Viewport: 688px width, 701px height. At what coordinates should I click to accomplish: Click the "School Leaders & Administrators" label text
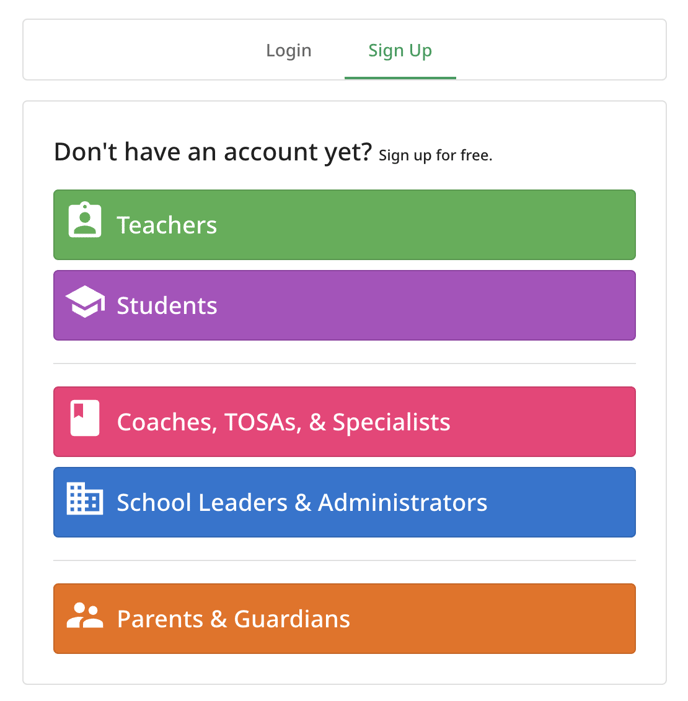[x=302, y=502]
